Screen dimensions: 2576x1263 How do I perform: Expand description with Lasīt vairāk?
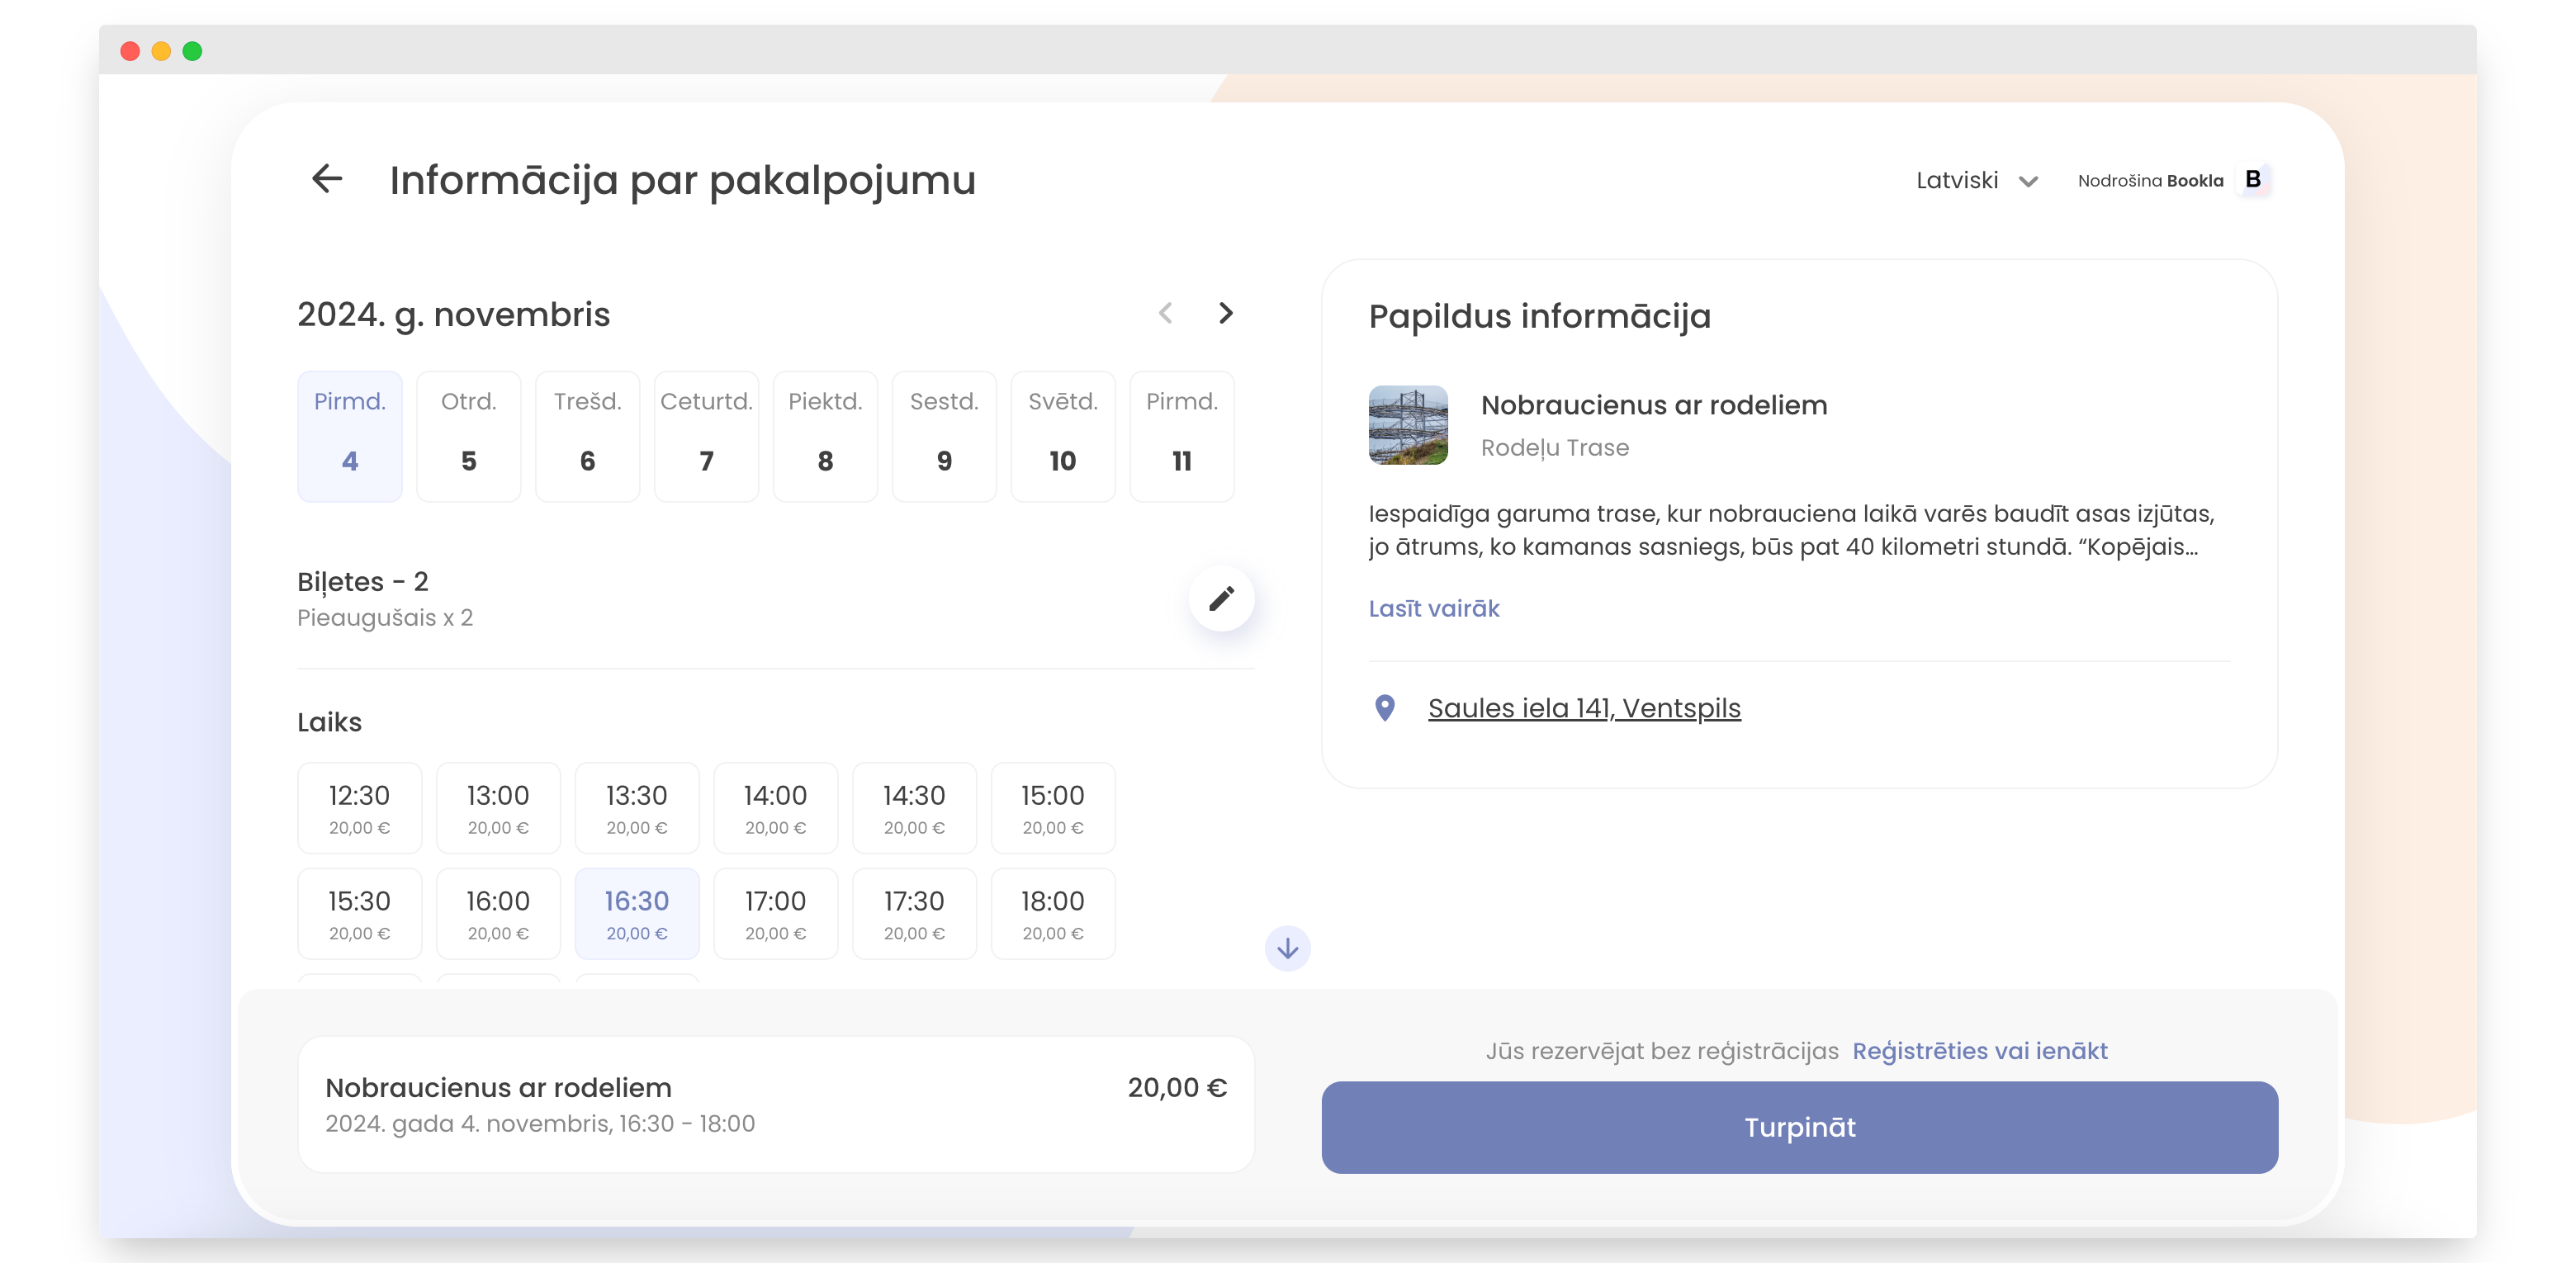click(x=1433, y=608)
